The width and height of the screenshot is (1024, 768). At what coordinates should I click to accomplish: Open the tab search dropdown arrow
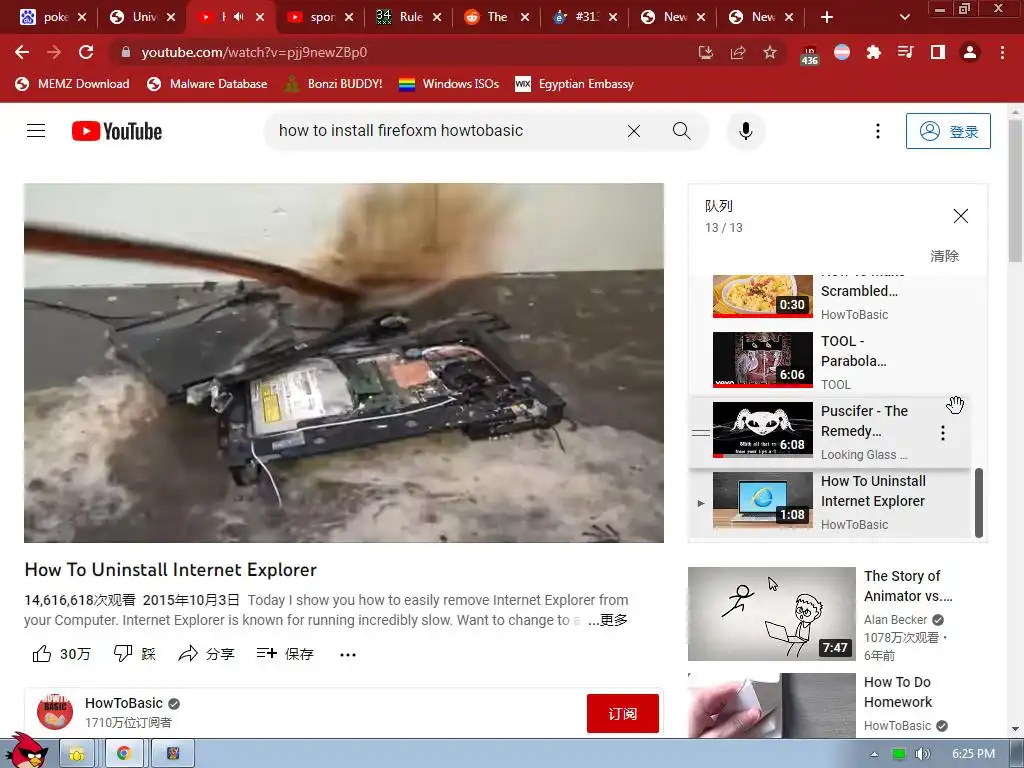click(904, 17)
